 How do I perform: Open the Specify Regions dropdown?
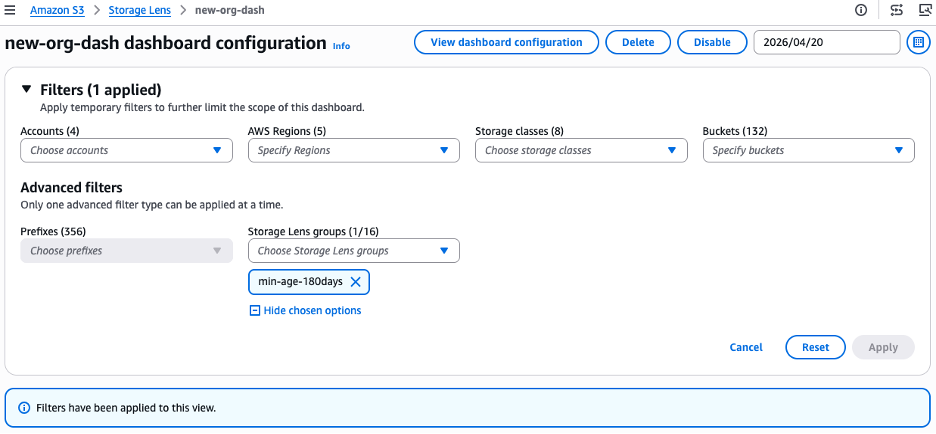tap(354, 150)
